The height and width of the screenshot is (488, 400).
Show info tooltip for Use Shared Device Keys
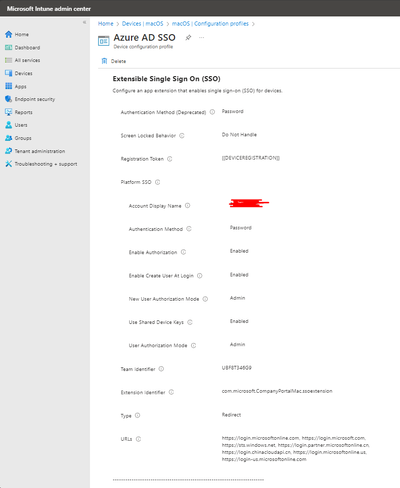[190, 322]
